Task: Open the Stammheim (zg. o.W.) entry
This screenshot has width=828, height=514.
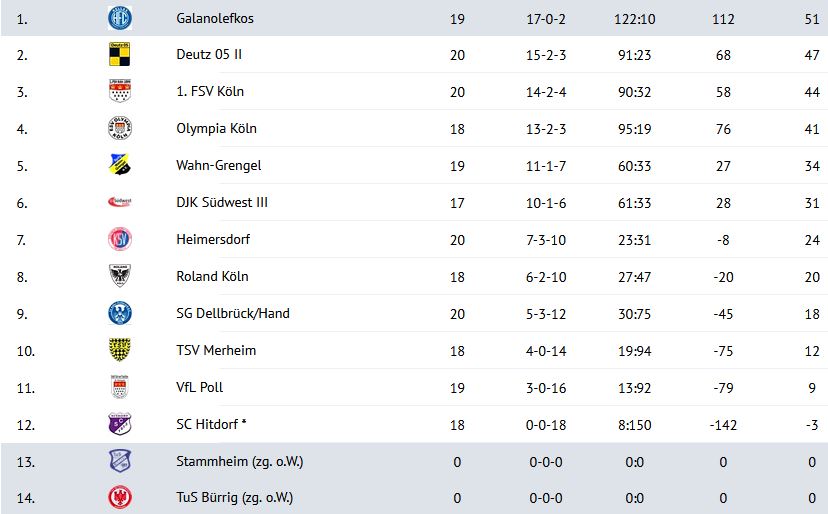Action: [x=240, y=462]
